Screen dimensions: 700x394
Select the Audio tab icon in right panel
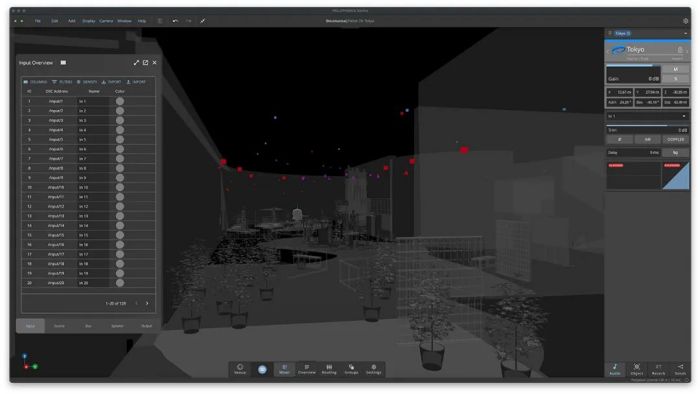pyautogui.click(x=615, y=369)
